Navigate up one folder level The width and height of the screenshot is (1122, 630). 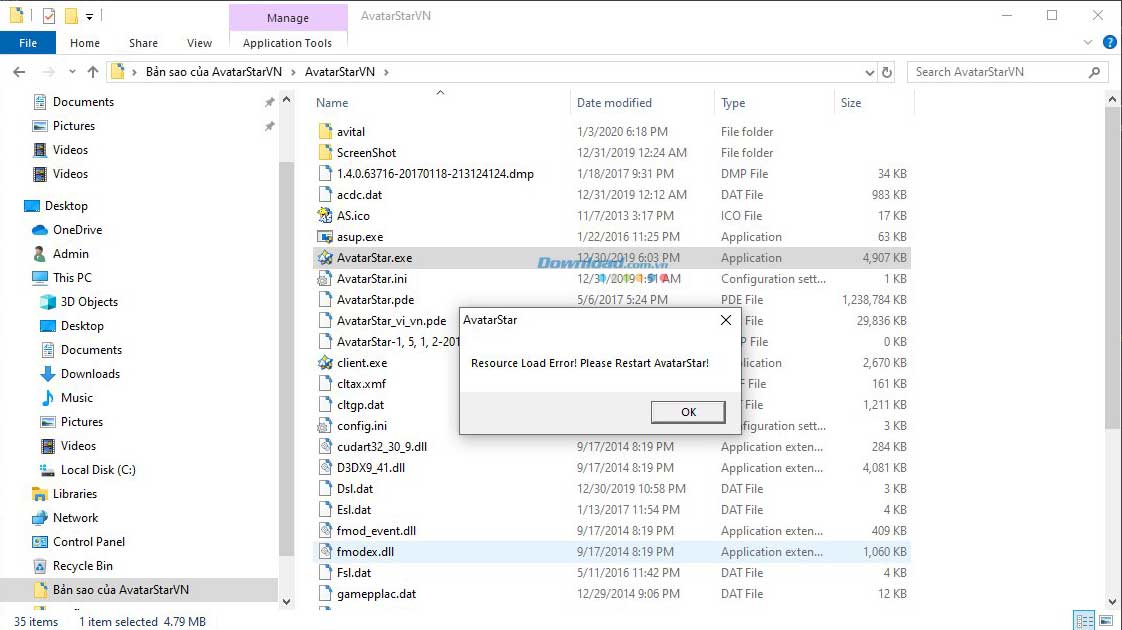tap(92, 71)
